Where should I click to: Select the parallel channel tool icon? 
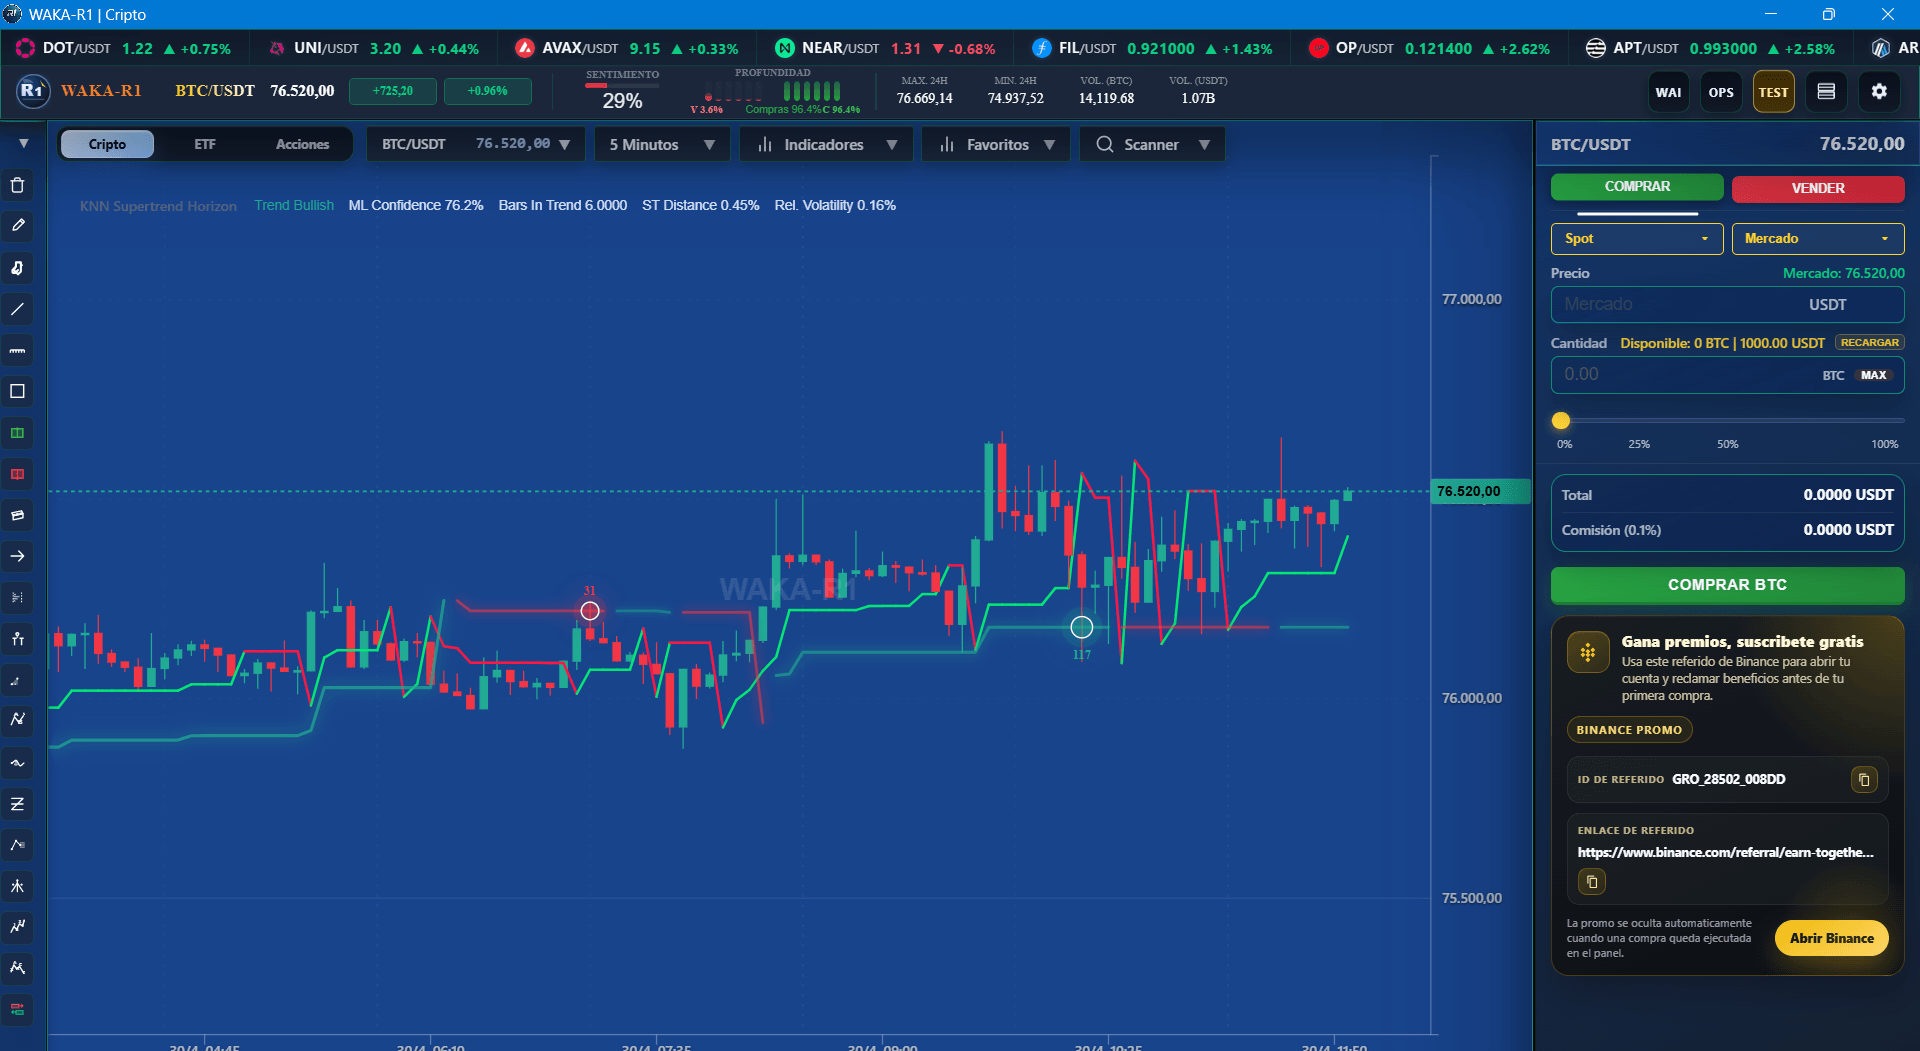coord(17,515)
